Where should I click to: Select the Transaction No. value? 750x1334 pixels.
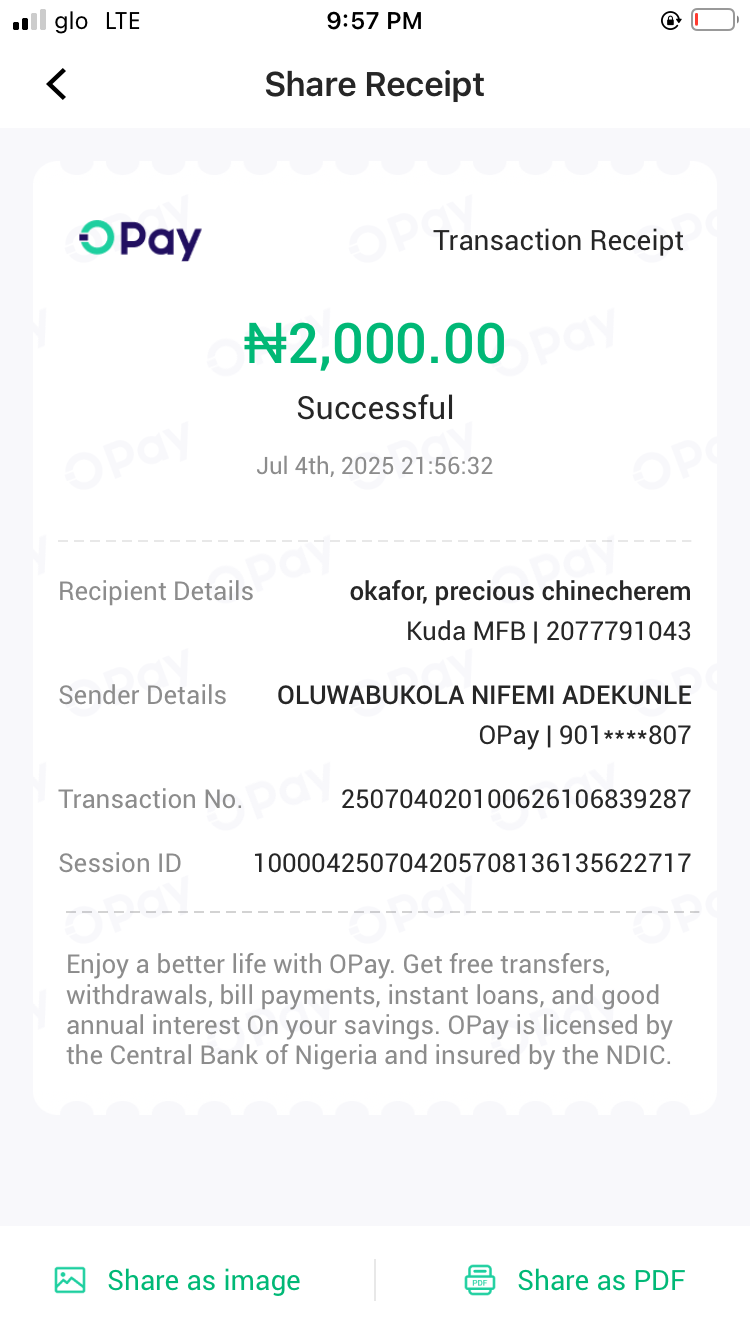[x=516, y=799]
